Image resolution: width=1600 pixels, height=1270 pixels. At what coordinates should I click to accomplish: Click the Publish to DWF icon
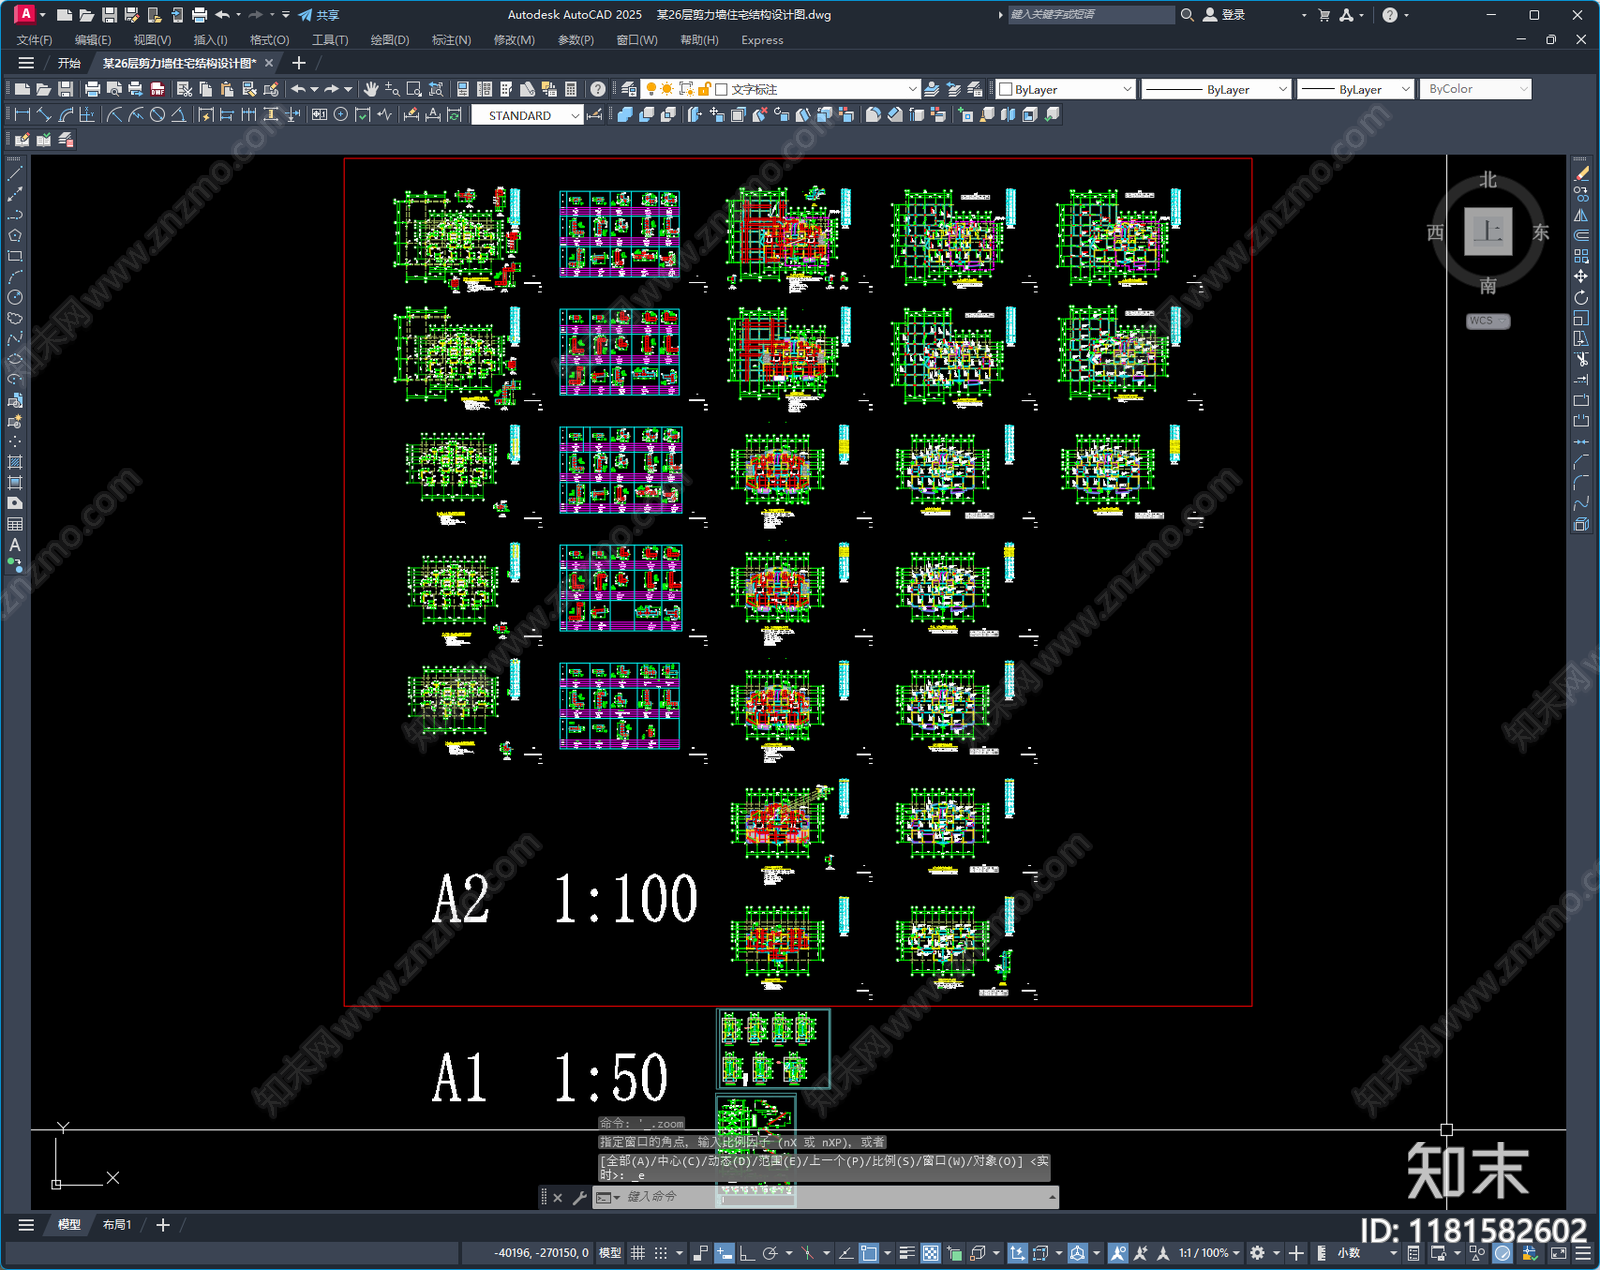(157, 89)
